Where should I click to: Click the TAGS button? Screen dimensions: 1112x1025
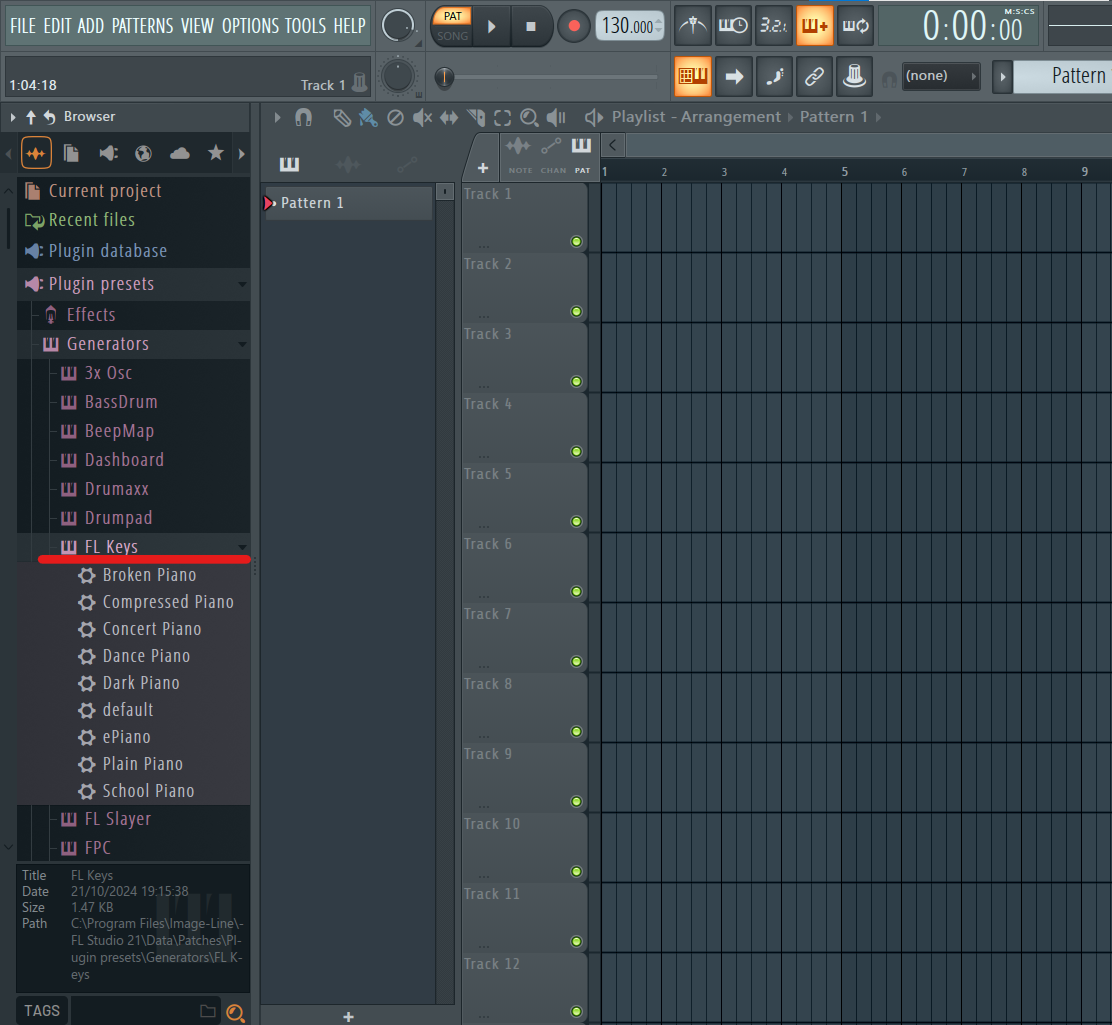pos(42,1011)
